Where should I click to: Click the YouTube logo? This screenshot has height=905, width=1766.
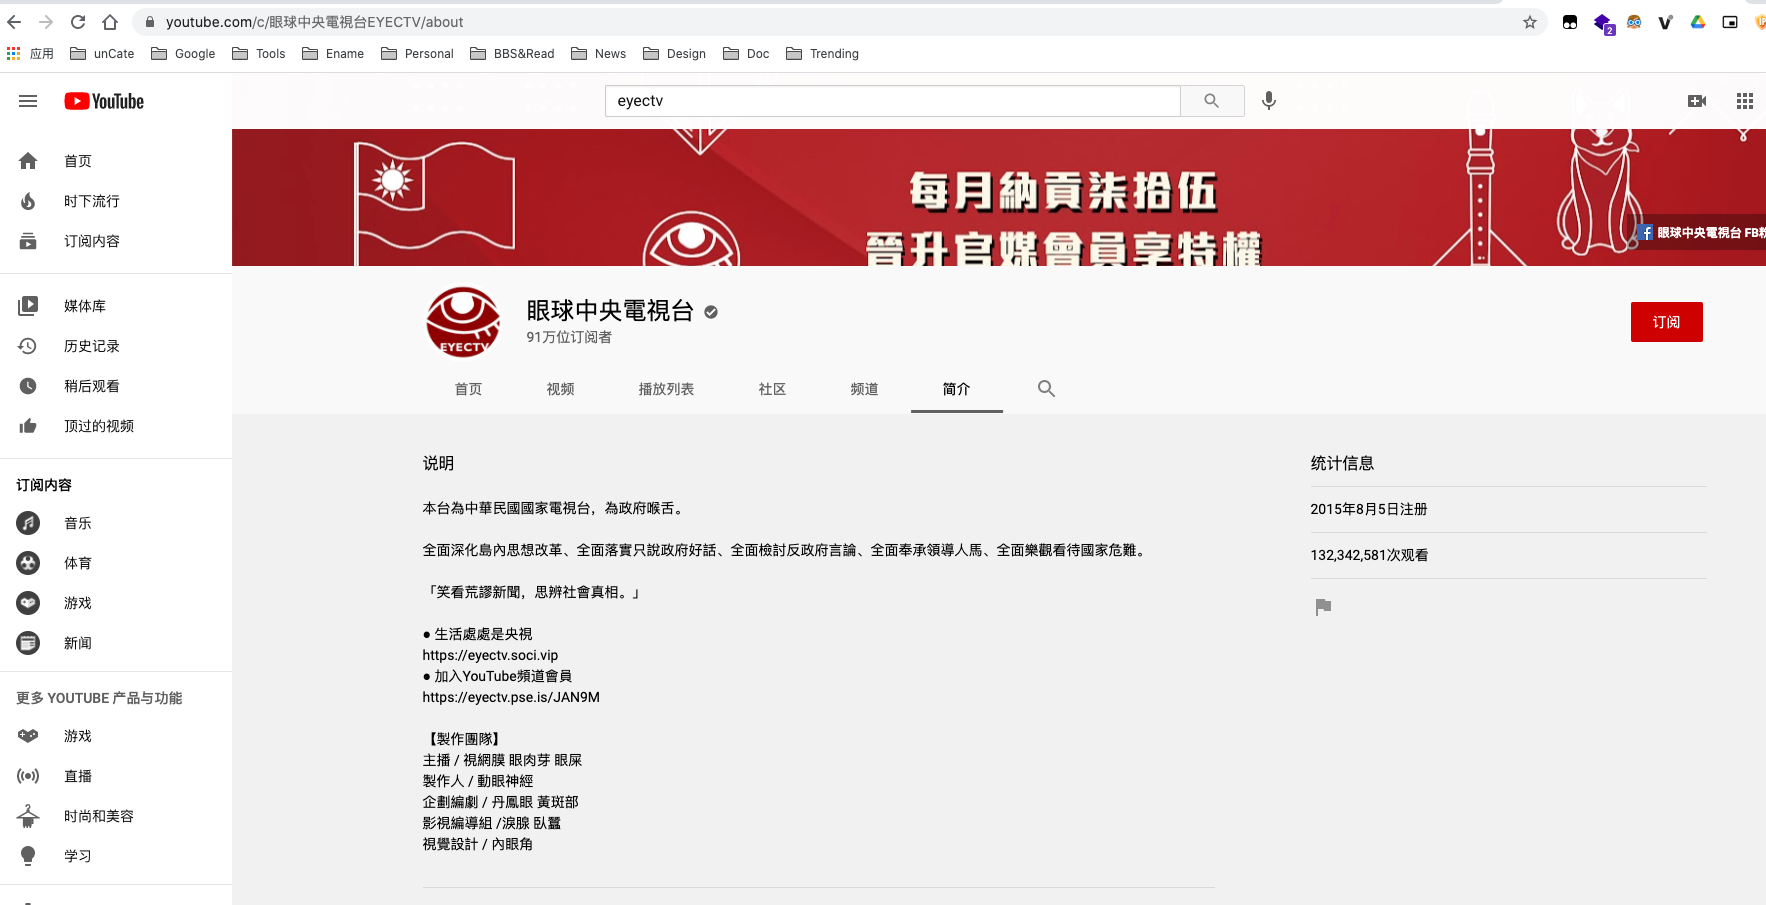click(x=104, y=101)
